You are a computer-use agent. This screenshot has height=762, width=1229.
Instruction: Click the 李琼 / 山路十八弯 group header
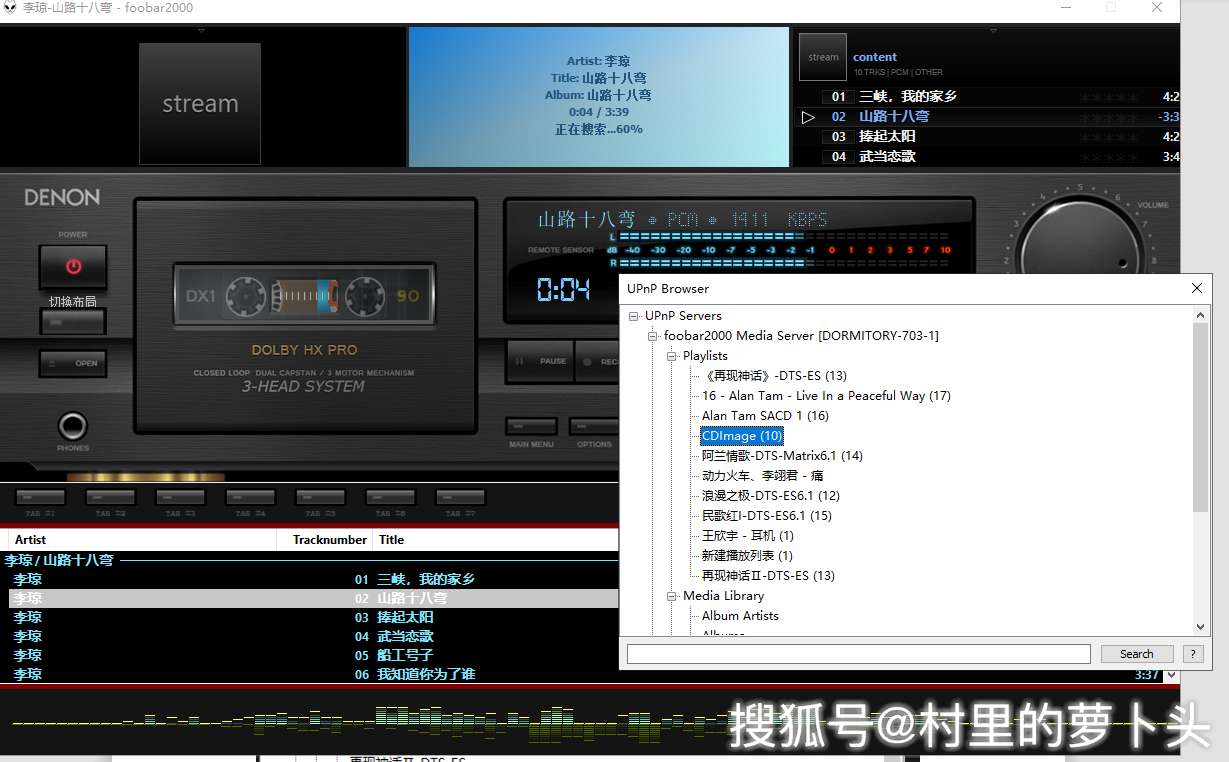(59, 561)
